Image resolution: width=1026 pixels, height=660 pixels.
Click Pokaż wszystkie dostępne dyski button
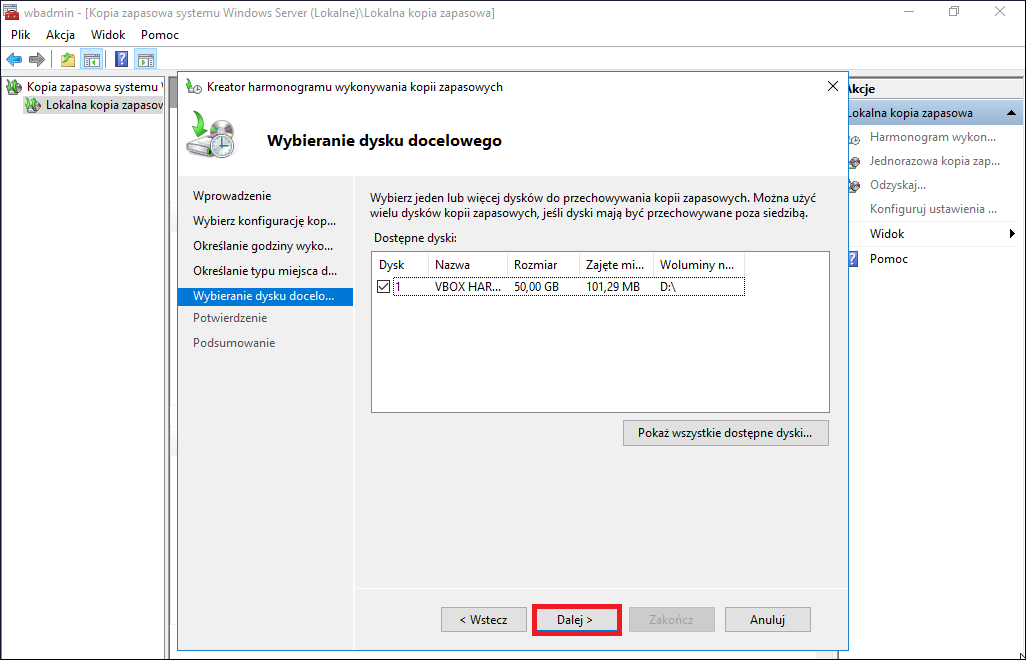pos(726,433)
